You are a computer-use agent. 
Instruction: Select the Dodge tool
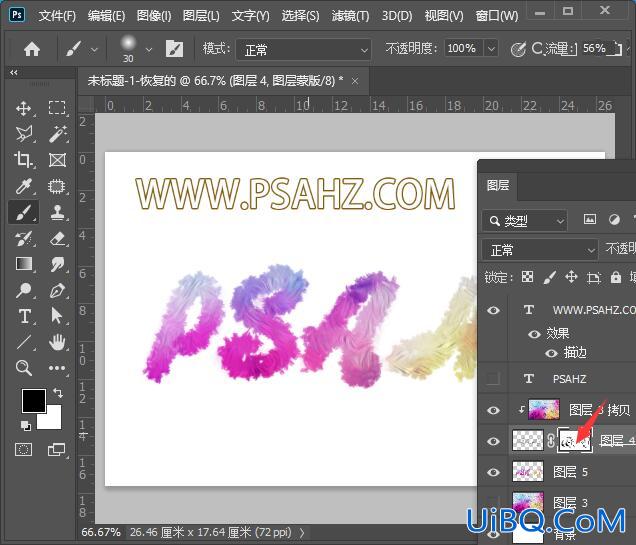click(24, 290)
